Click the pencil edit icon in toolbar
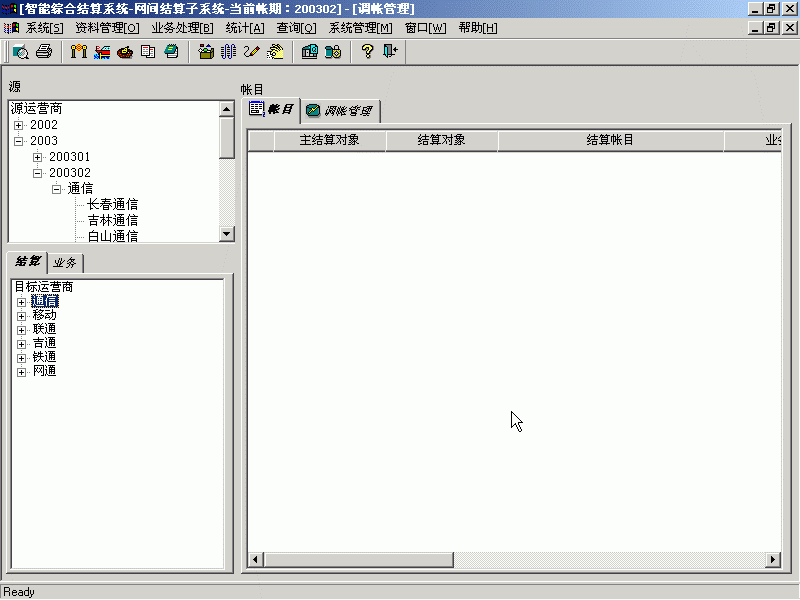Image resolution: width=800 pixels, height=600 pixels. [251, 52]
